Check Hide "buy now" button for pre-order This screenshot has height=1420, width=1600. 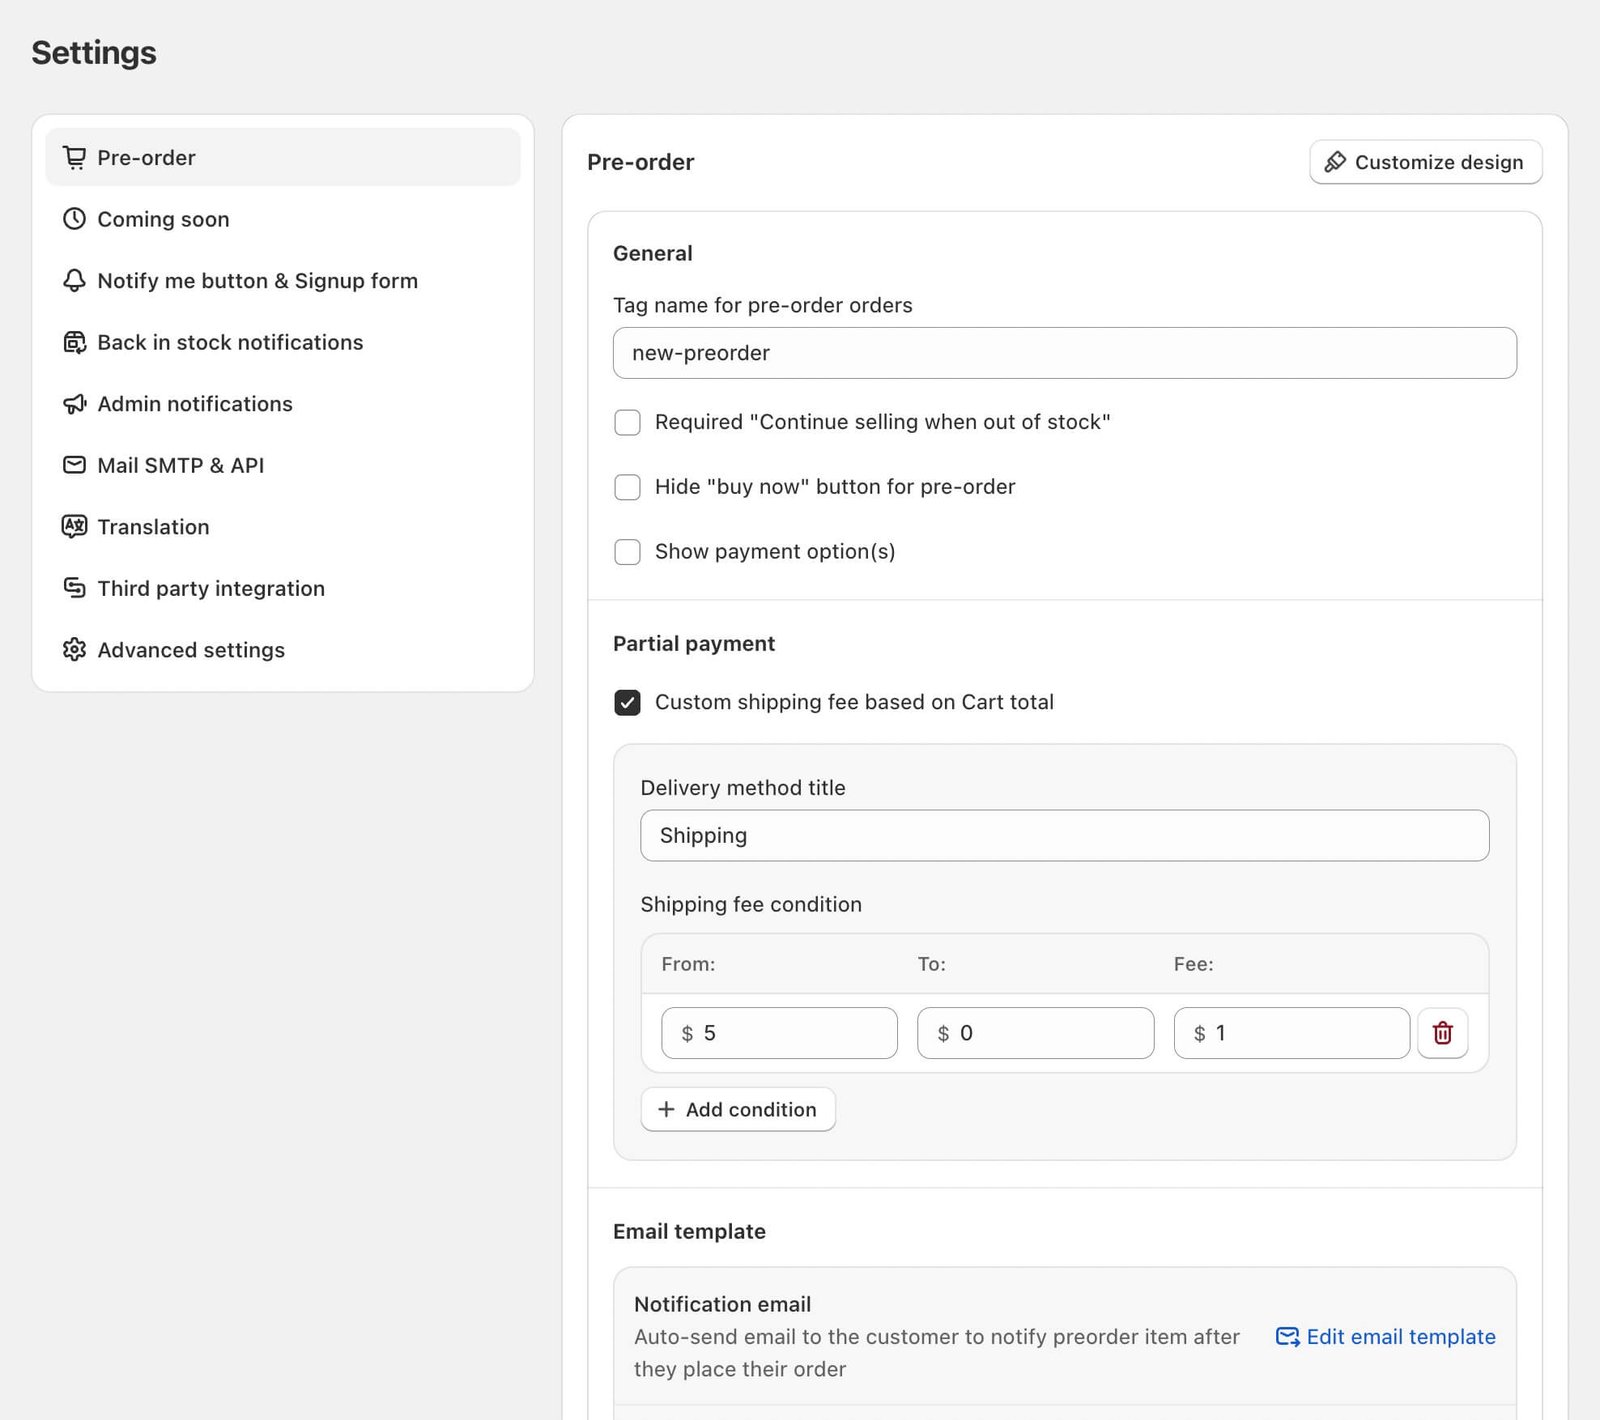click(x=627, y=487)
